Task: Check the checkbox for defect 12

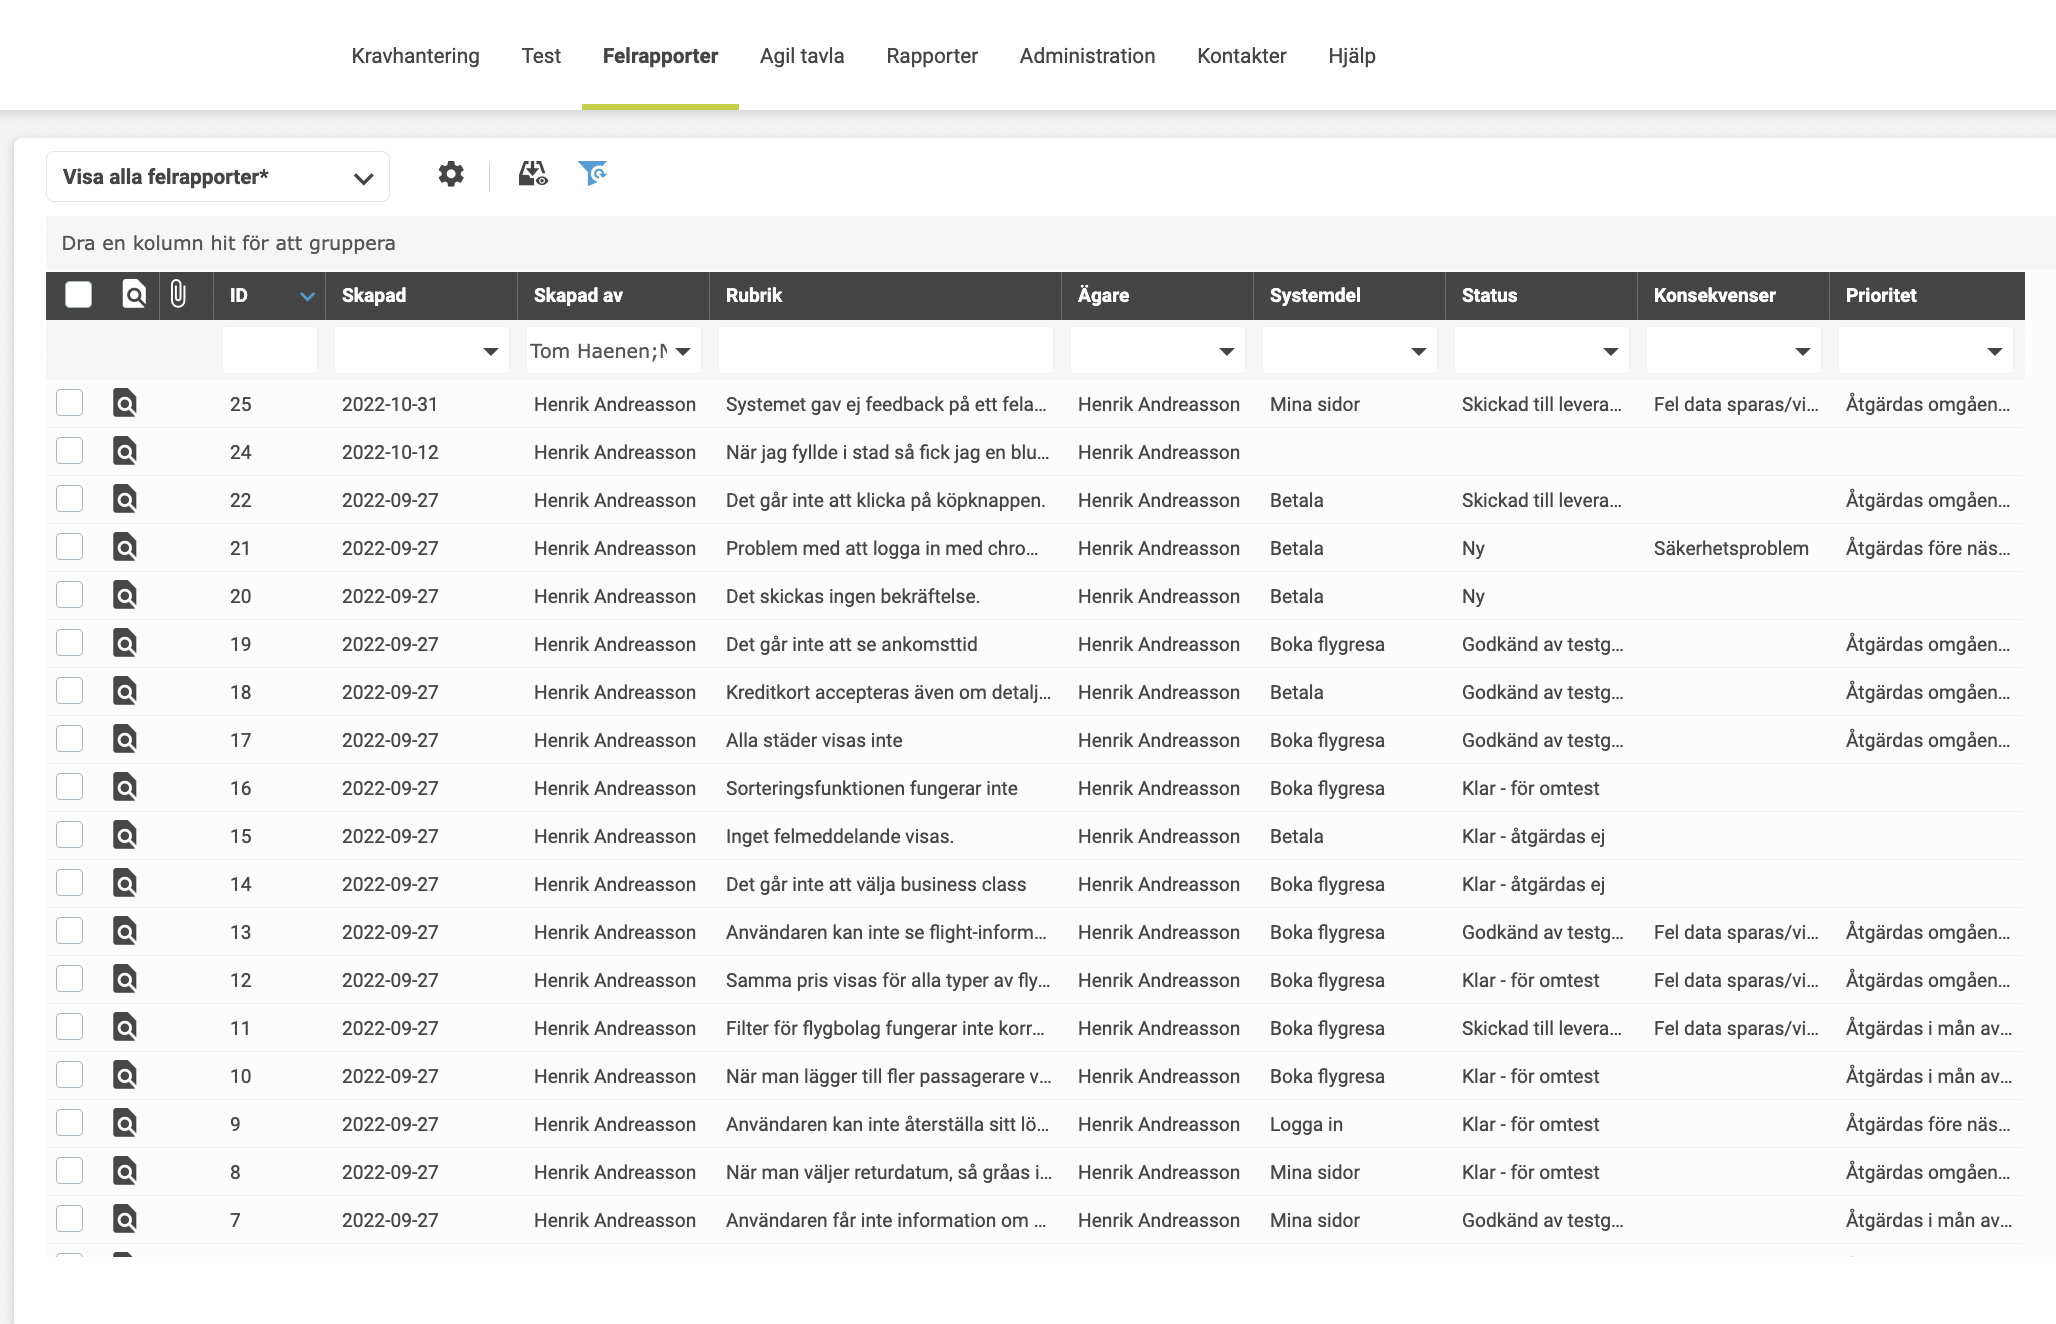Action: pyautogui.click(x=70, y=980)
